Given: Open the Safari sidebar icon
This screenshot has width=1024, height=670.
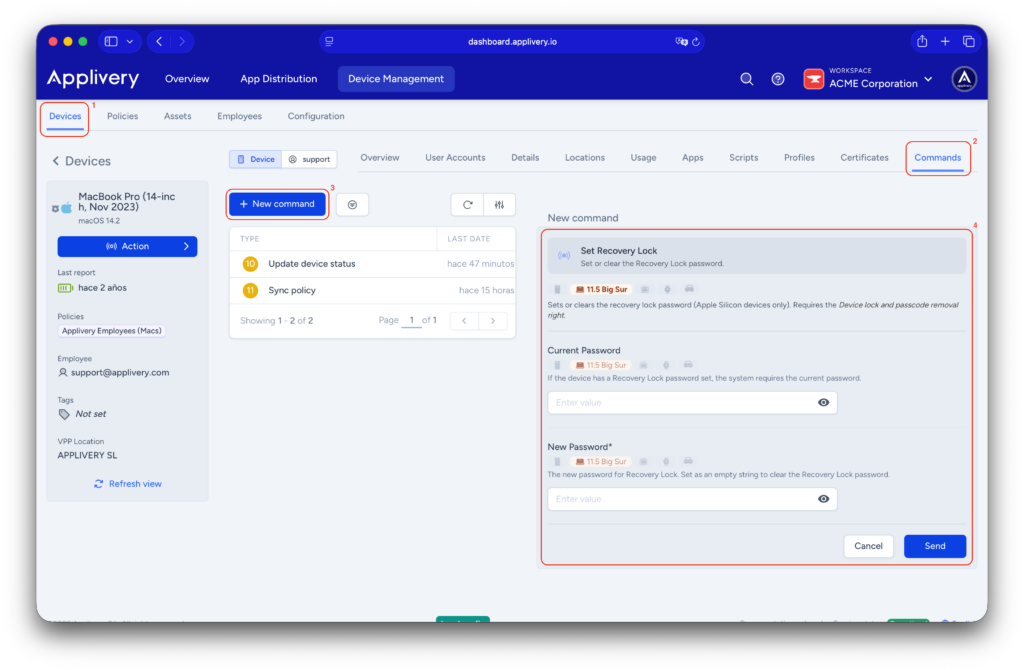Looking at the screenshot, I should click(x=111, y=41).
